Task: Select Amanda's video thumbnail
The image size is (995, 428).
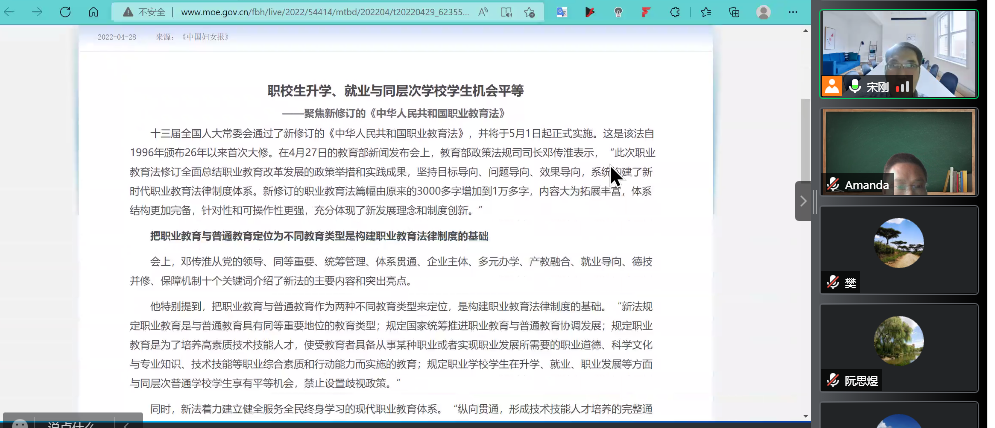Action: coord(899,150)
